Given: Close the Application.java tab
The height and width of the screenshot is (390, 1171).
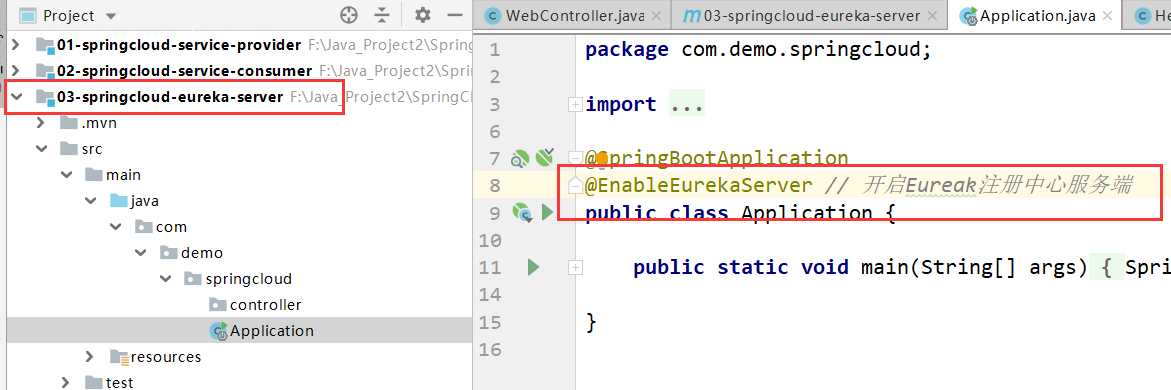Looking at the screenshot, I should click(x=1107, y=16).
